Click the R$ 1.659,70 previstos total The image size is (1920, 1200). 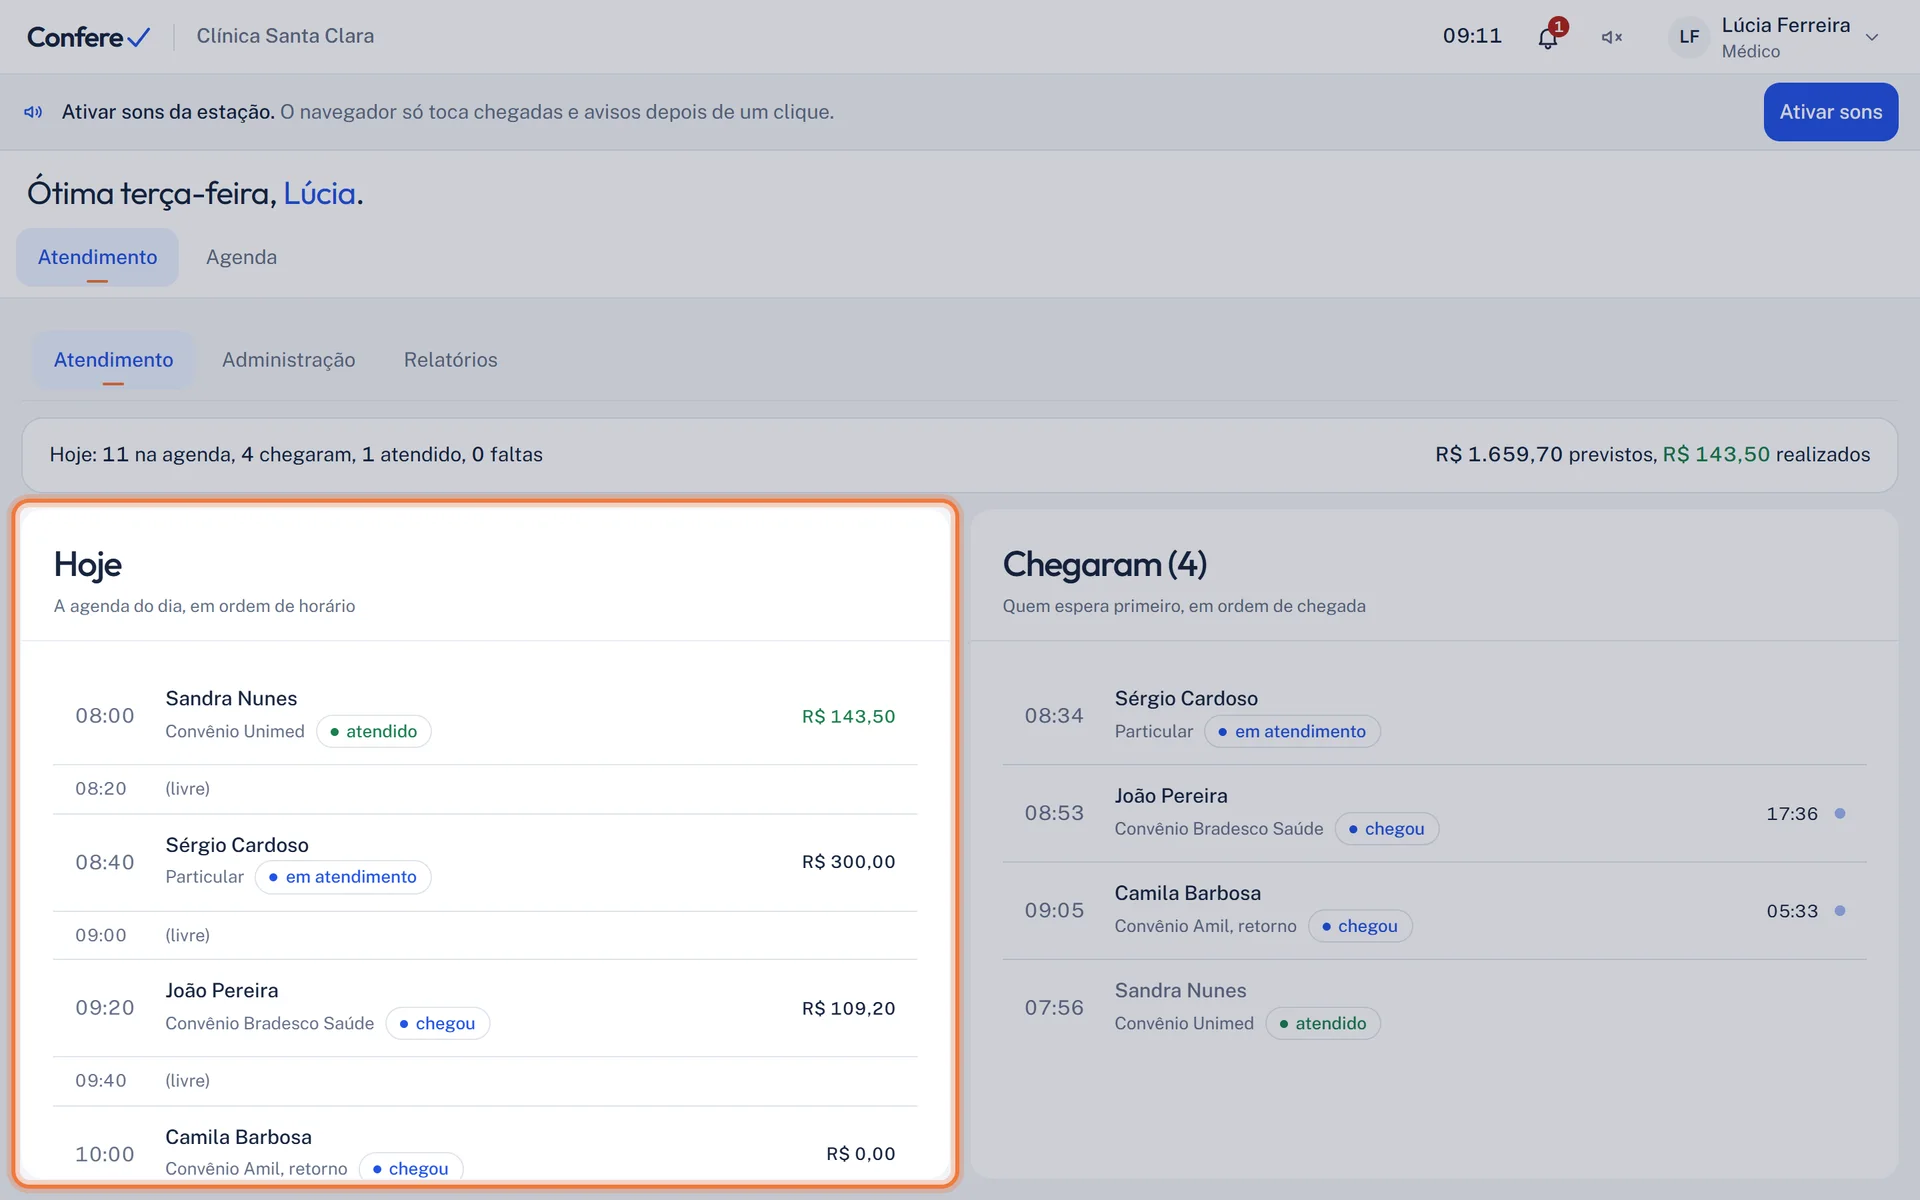point(1546,454)
